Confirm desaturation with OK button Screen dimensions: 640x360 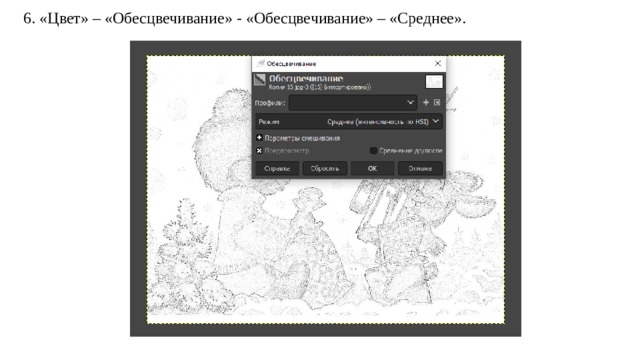pyautogui.click(x=372, y=168)
